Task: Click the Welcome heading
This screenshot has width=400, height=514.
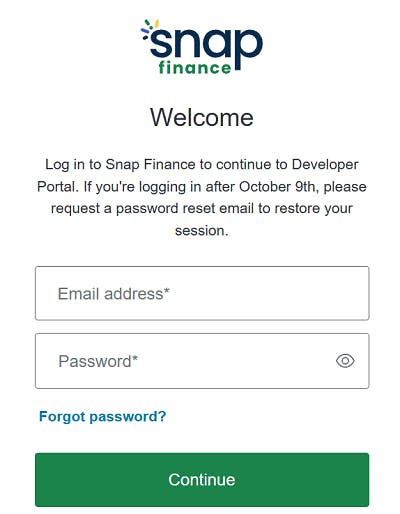Action: tap(202, 117)
